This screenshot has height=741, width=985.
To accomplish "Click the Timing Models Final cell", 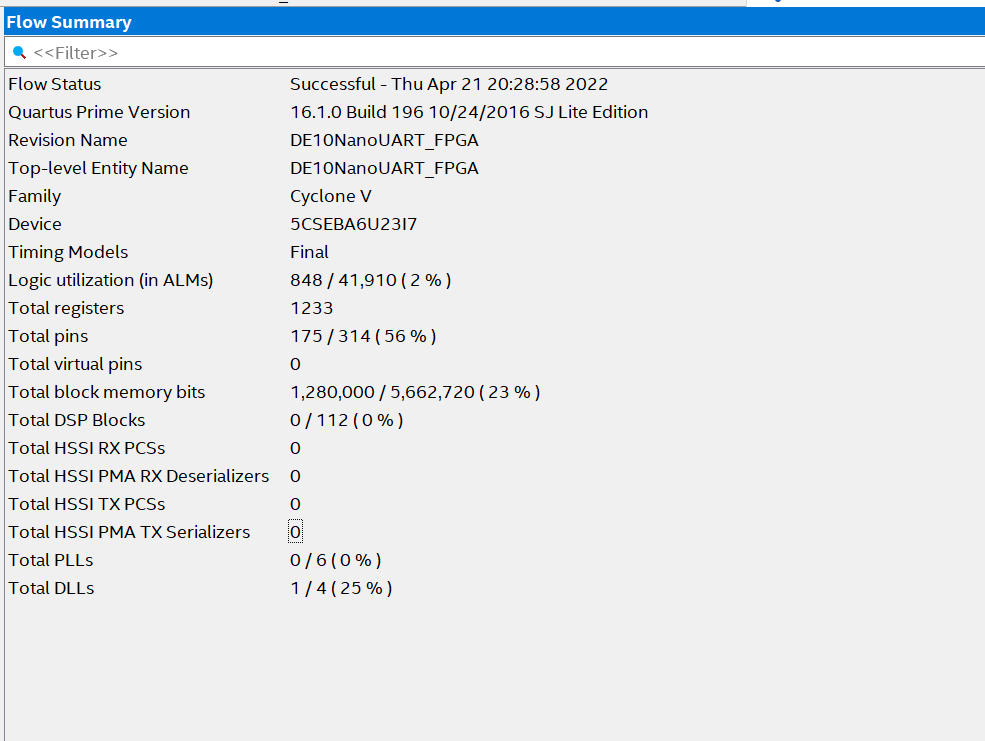I will [x=309, y=252].
